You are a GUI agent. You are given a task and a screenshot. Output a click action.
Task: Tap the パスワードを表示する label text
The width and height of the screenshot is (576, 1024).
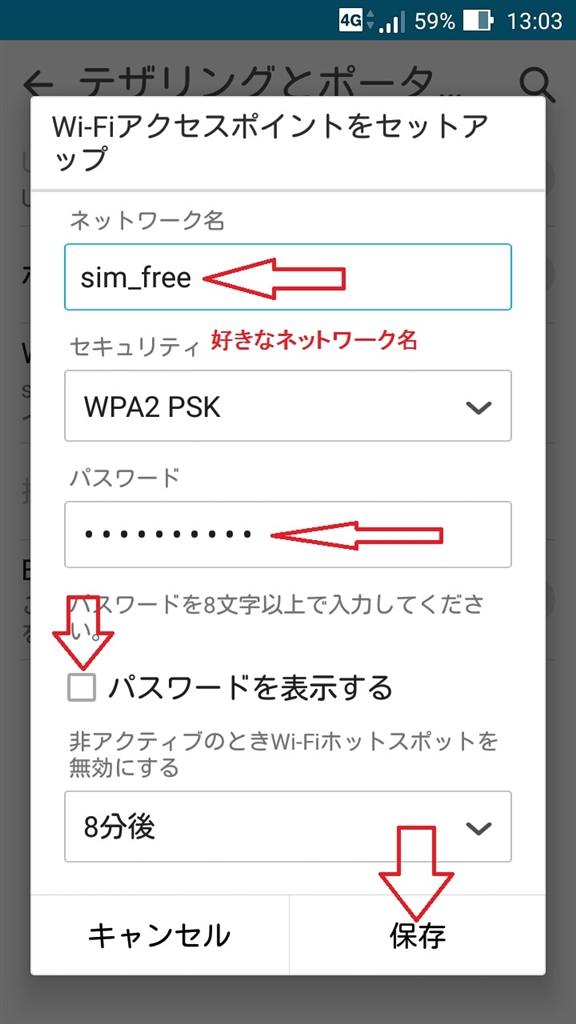[250, 688]
